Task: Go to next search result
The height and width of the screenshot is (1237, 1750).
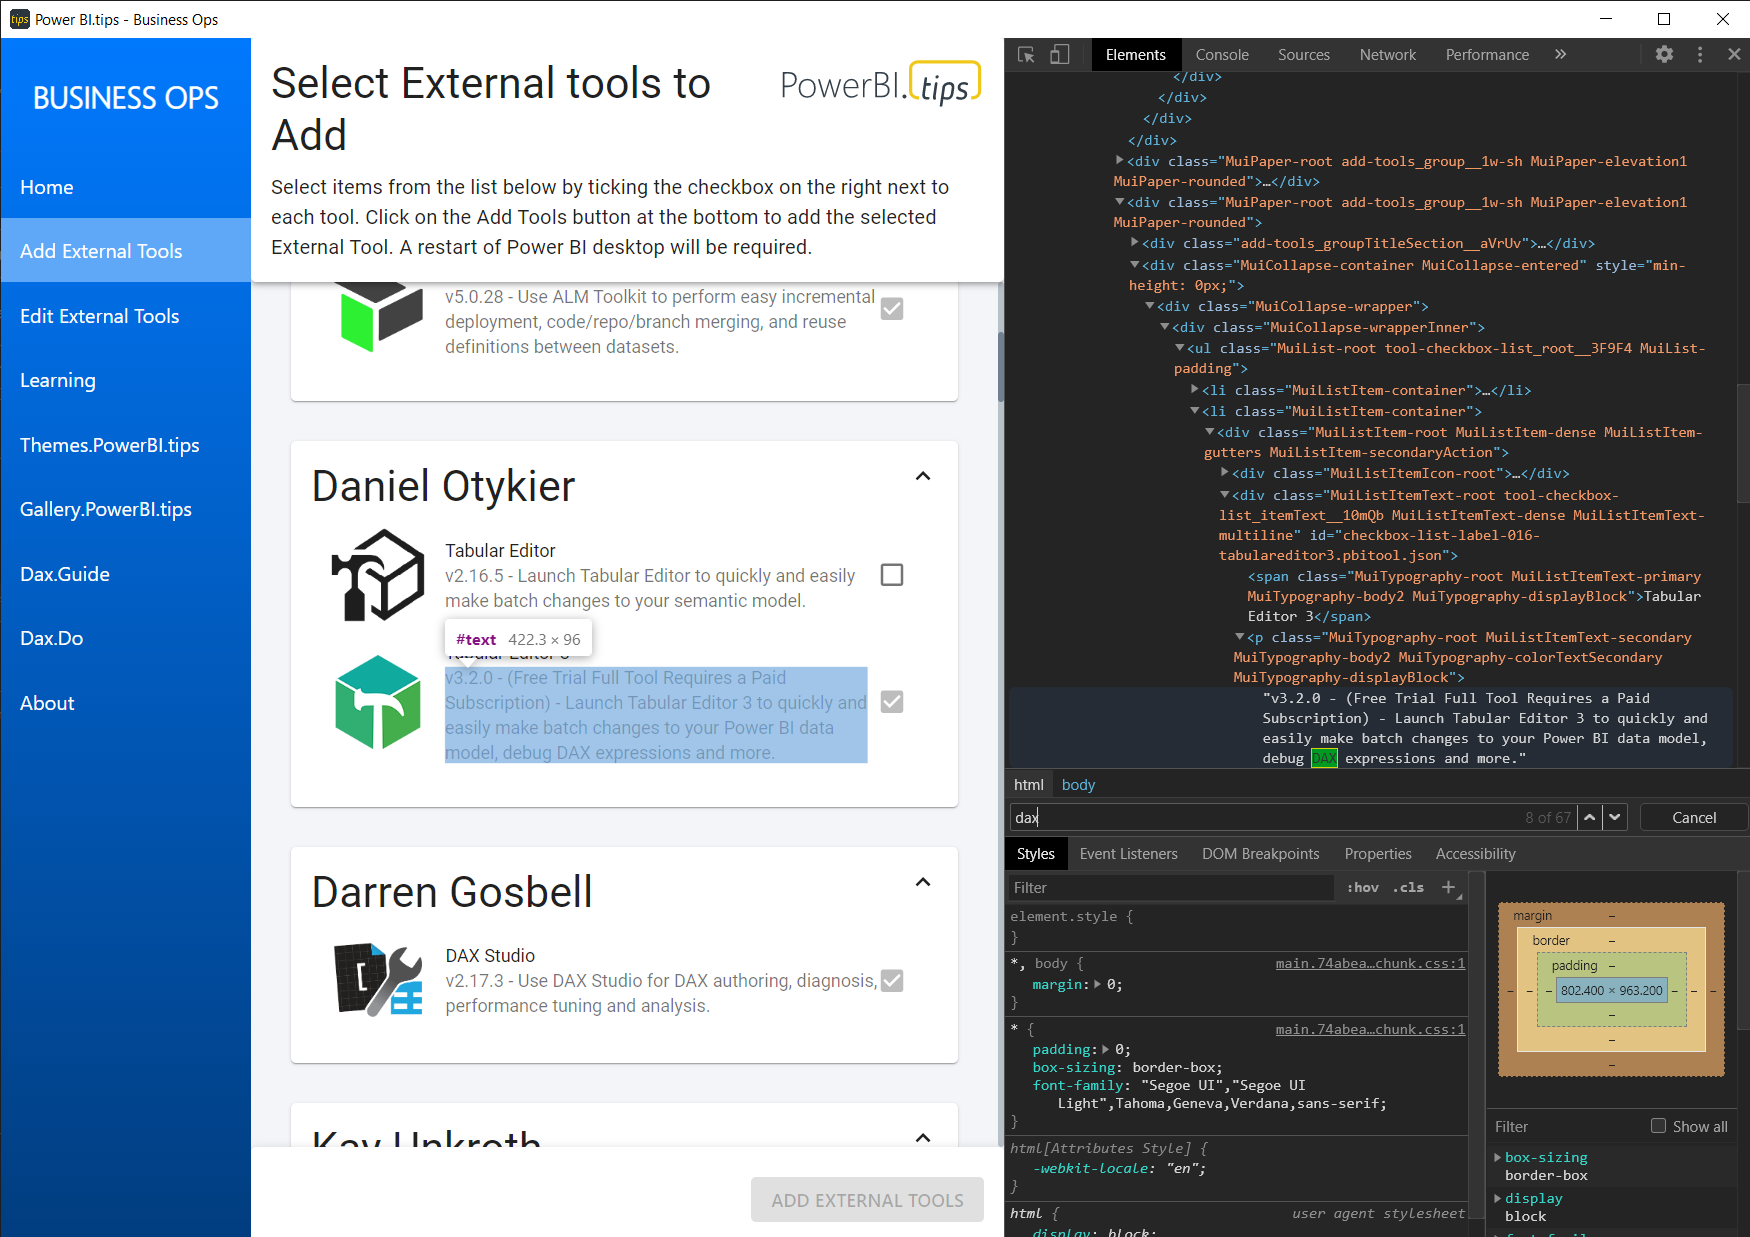Action: (x=1615, y=817)
